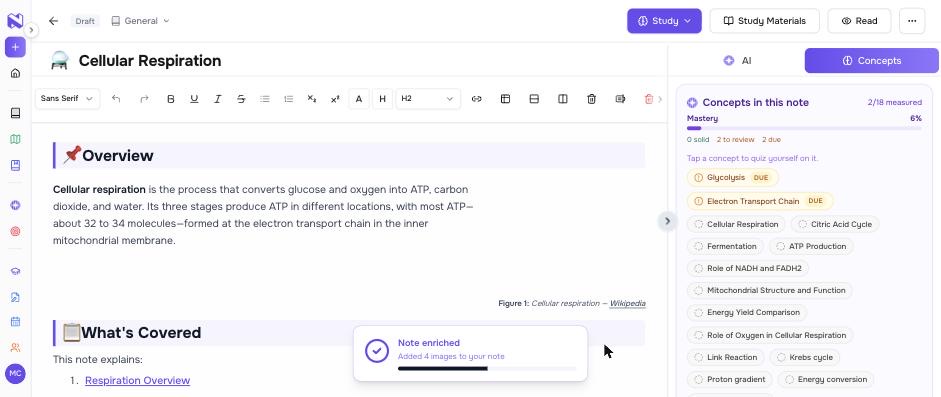Open the highlight H button

pos(382,99)
